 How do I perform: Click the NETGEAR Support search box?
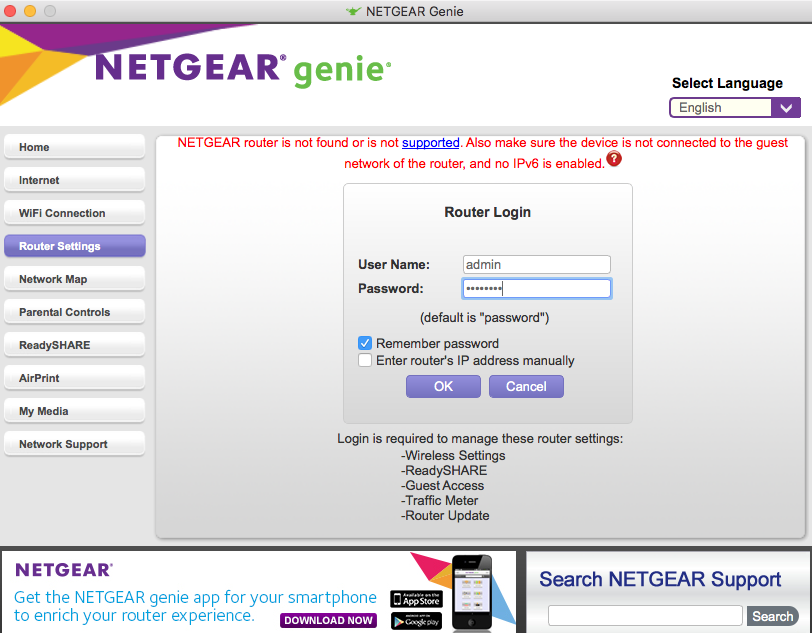tap(645, 616)
